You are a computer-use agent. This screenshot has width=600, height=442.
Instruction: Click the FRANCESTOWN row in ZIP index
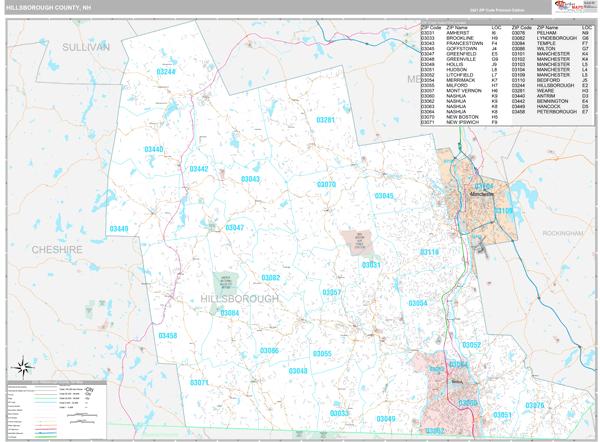click(463, 44)
